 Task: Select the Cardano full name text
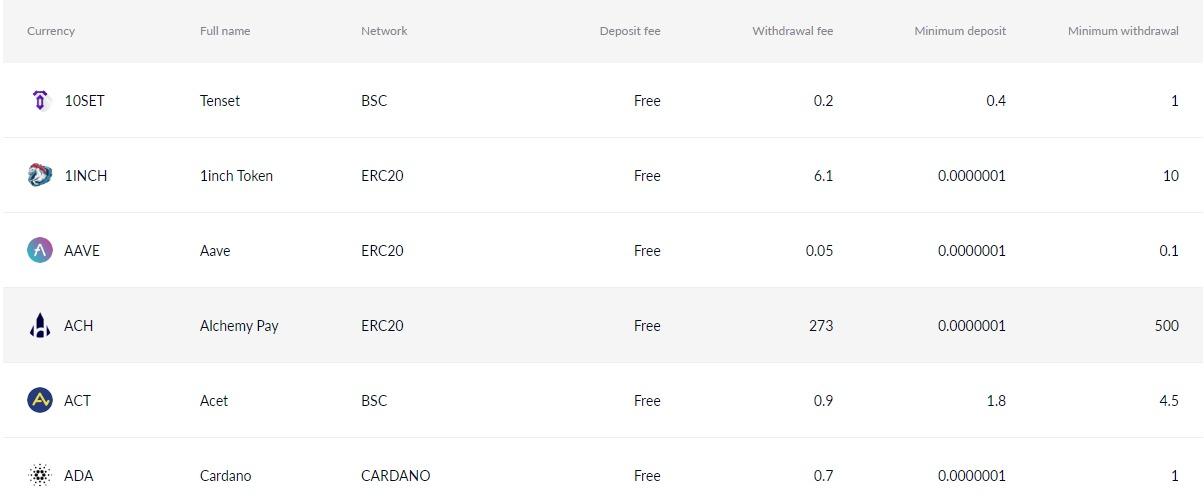[226, 475]
